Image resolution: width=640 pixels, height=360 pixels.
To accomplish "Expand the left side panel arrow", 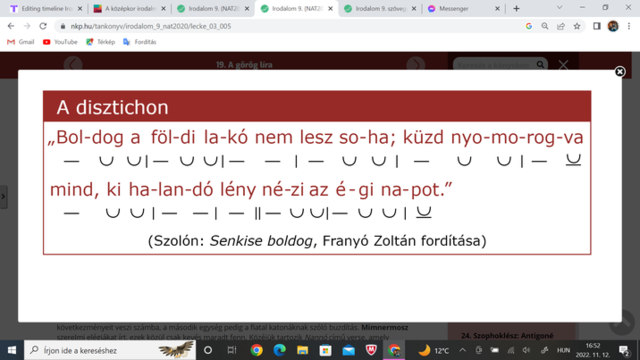I will point(3,197).
